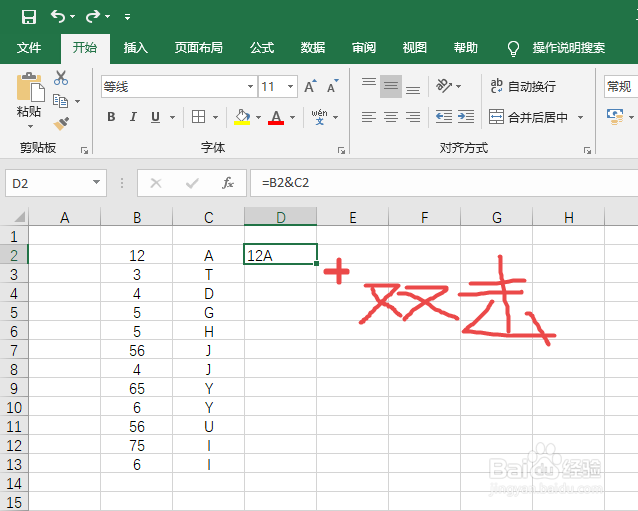Image resolution: width=638 pixels, height=511 pixels.
Task: Decrease cell indent
Action: tap(444, 117)
